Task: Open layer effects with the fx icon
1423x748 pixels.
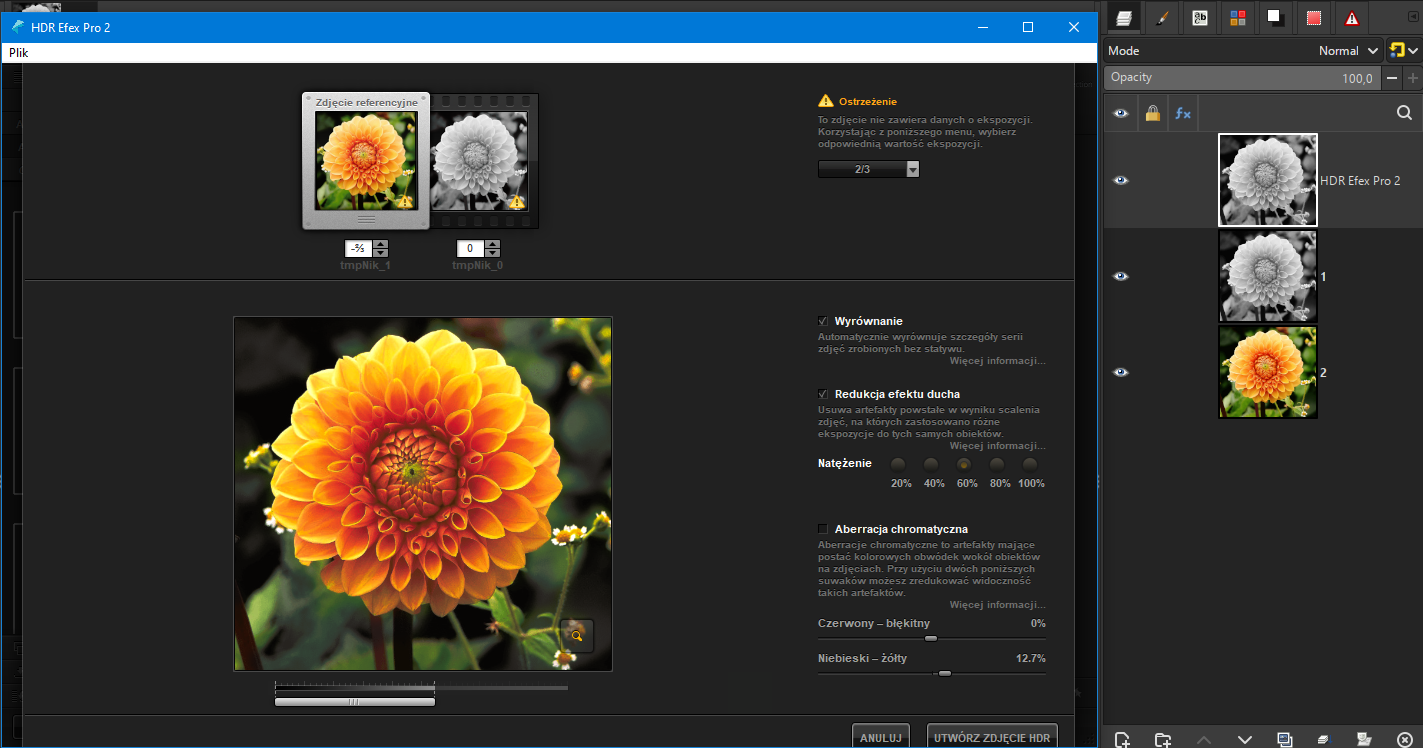Action: [x=1182, y=112]
